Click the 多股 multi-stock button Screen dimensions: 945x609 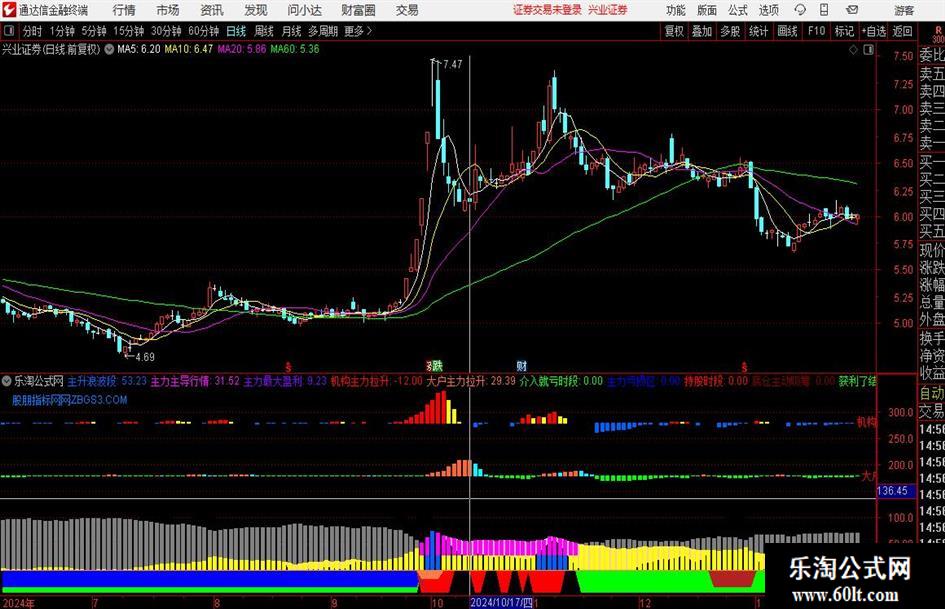(730, 31)
